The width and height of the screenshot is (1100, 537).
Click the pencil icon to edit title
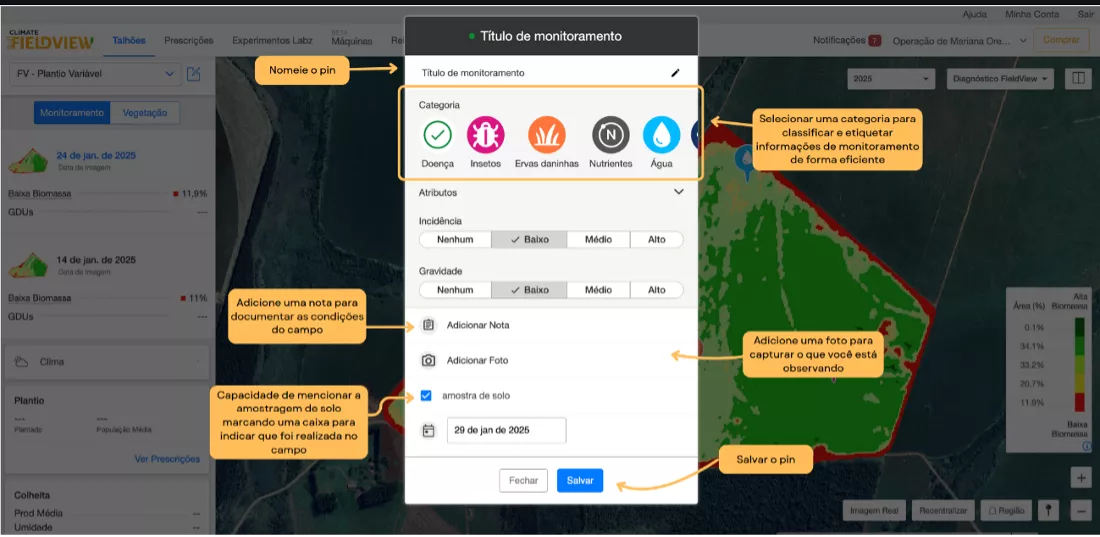pos(675,73)
